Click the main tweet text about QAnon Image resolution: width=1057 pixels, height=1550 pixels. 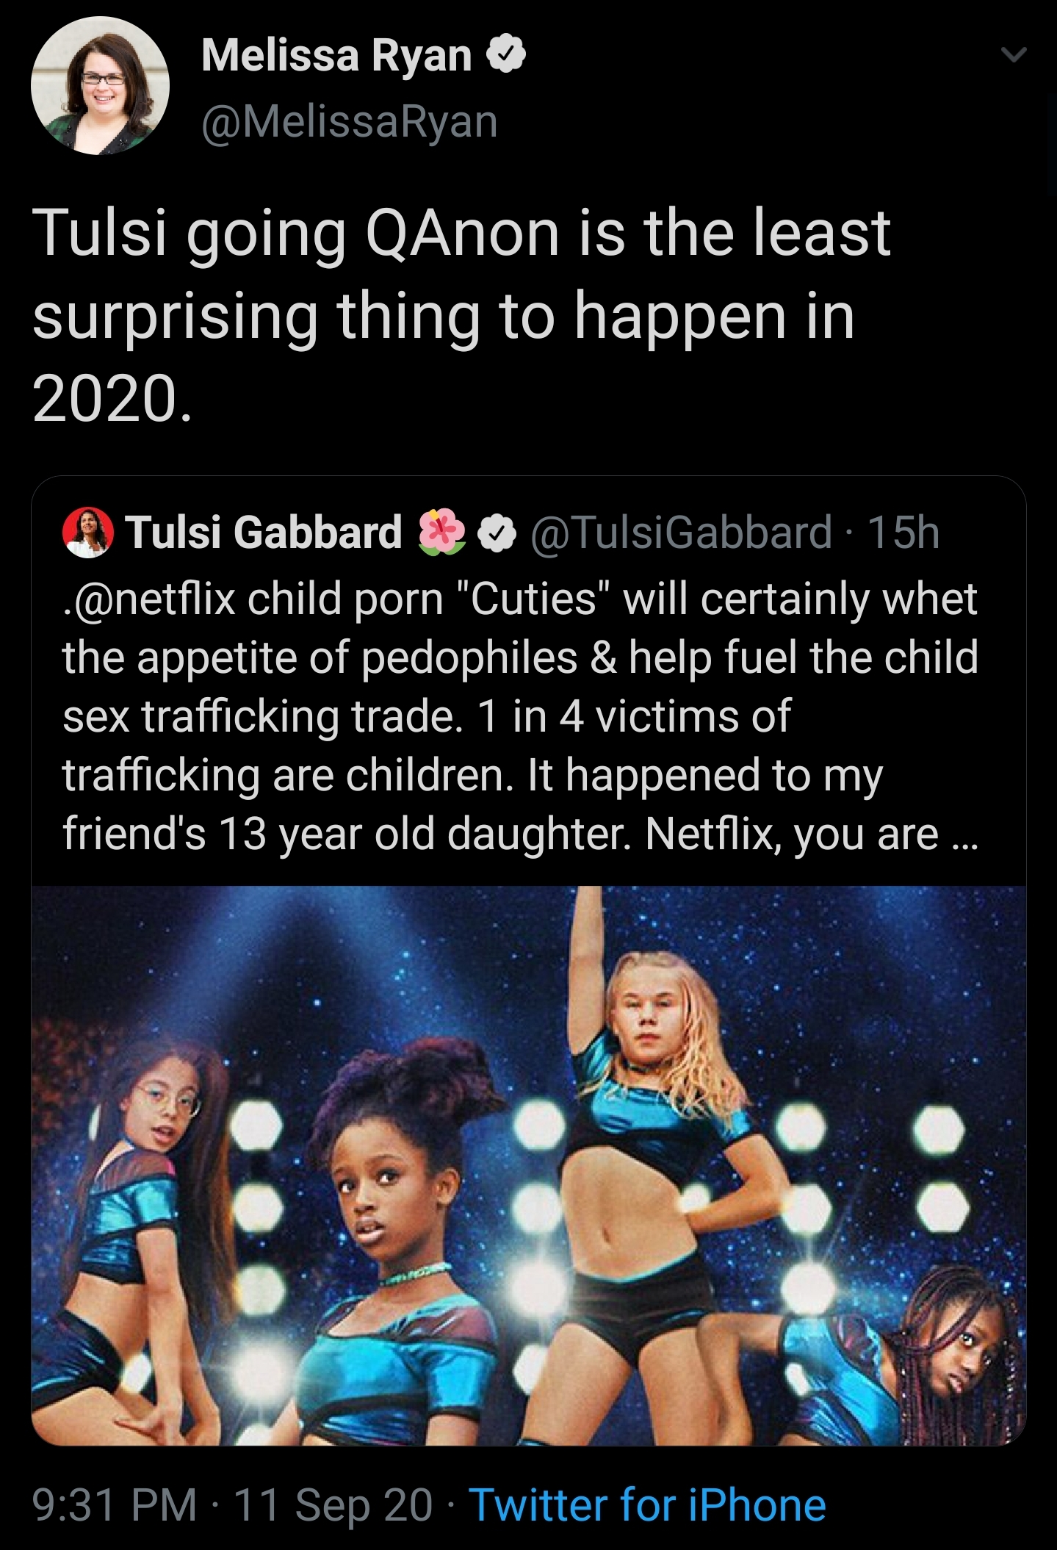[460, 314]
